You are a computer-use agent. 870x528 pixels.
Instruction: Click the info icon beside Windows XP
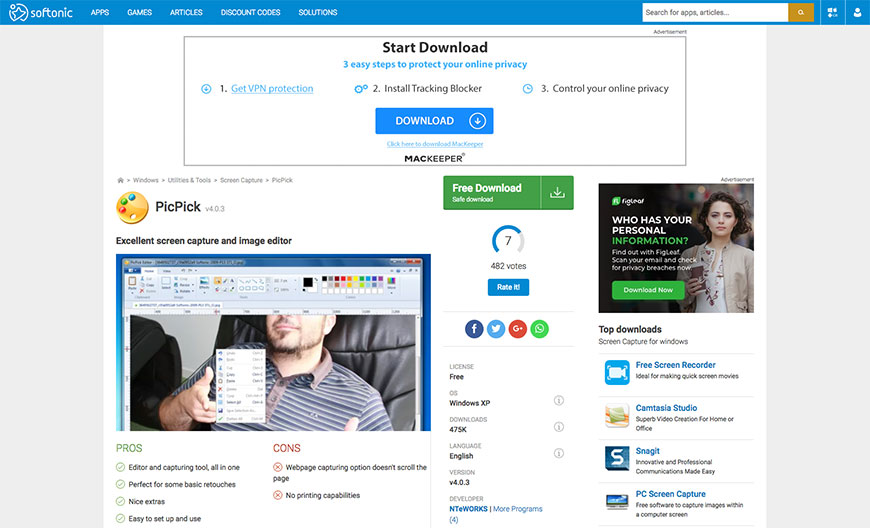click(559, 400)
